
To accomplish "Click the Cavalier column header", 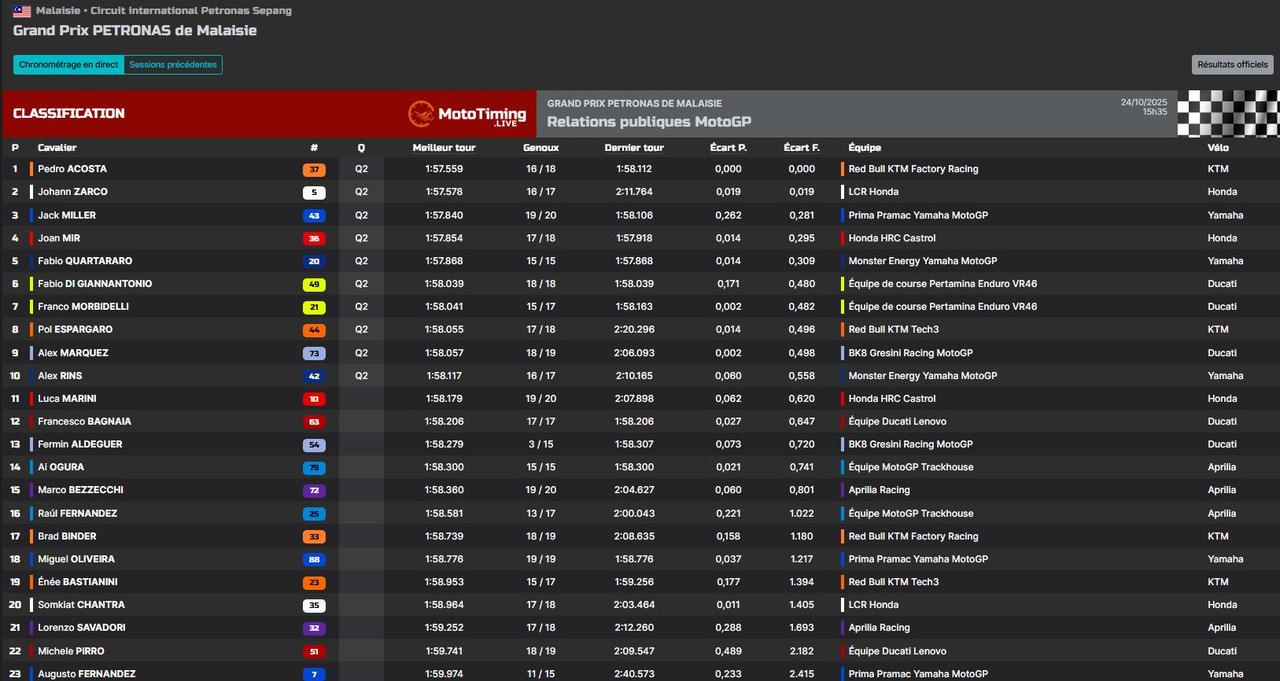I will click(x=57, y=148).
